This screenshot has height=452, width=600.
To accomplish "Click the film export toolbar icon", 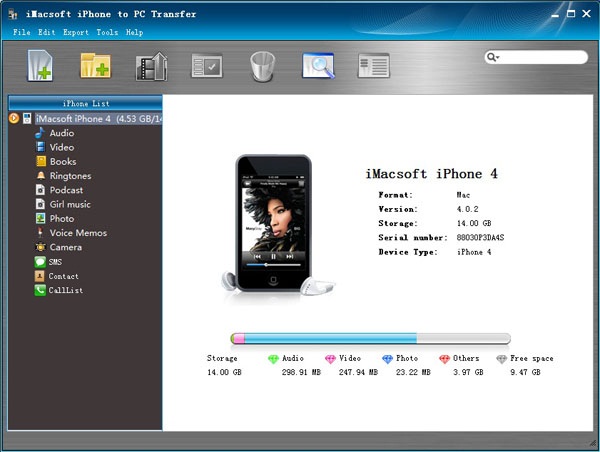I will click(x=151, y=66).
